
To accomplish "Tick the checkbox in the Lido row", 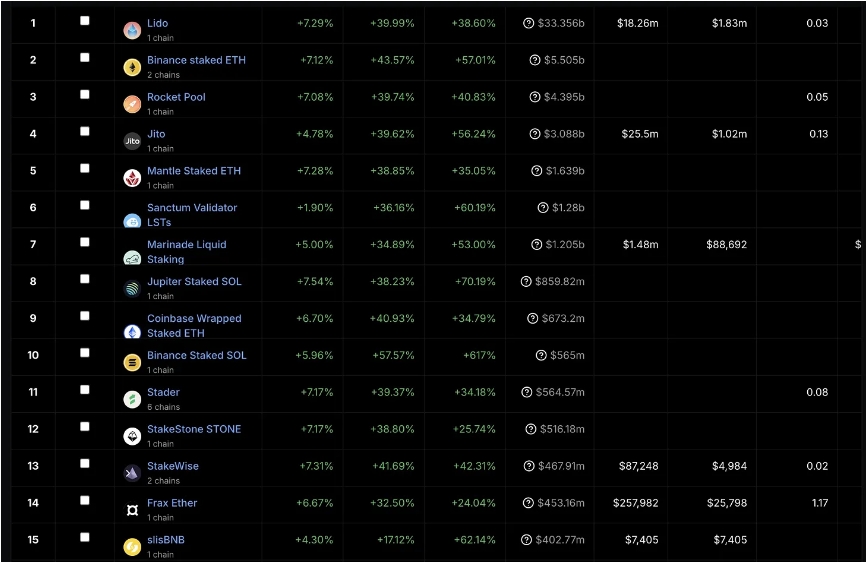I will click(85, 20).
